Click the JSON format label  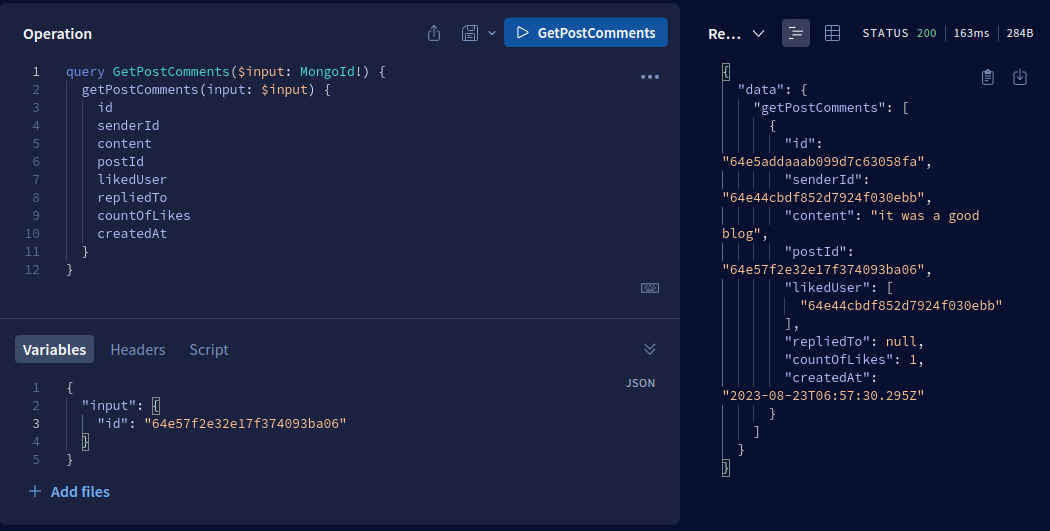coord(640,383)
